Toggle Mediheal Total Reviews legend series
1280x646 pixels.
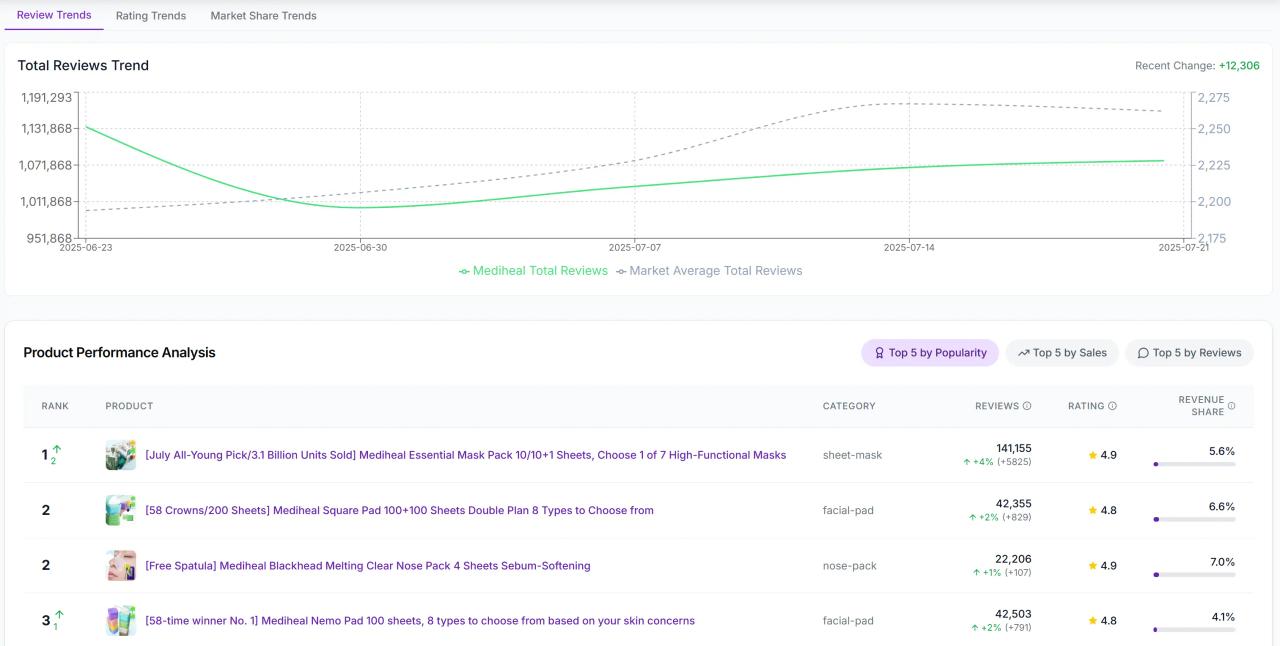click(x=533, y=271)
